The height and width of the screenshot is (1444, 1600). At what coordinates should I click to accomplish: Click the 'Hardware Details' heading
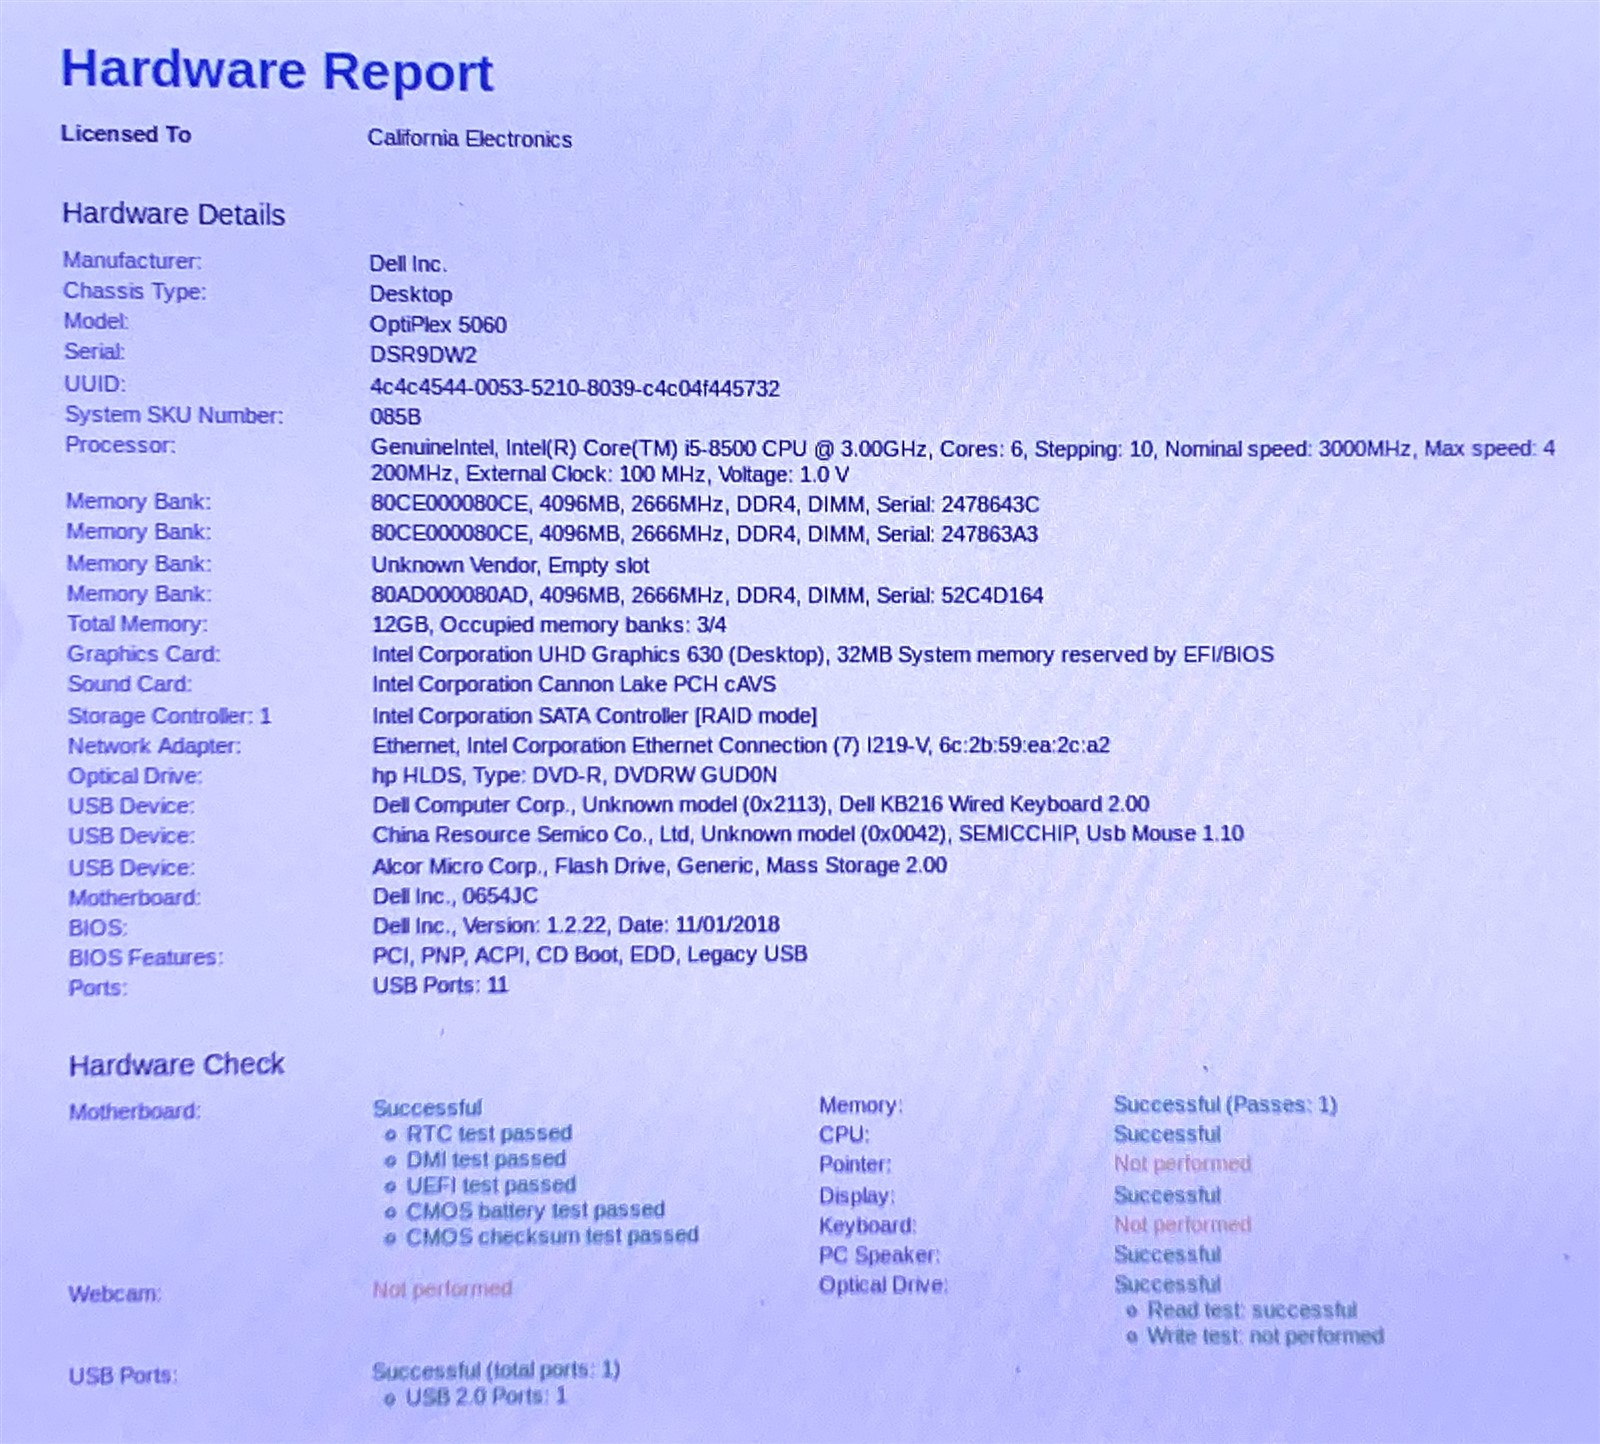tap(173, 214)
